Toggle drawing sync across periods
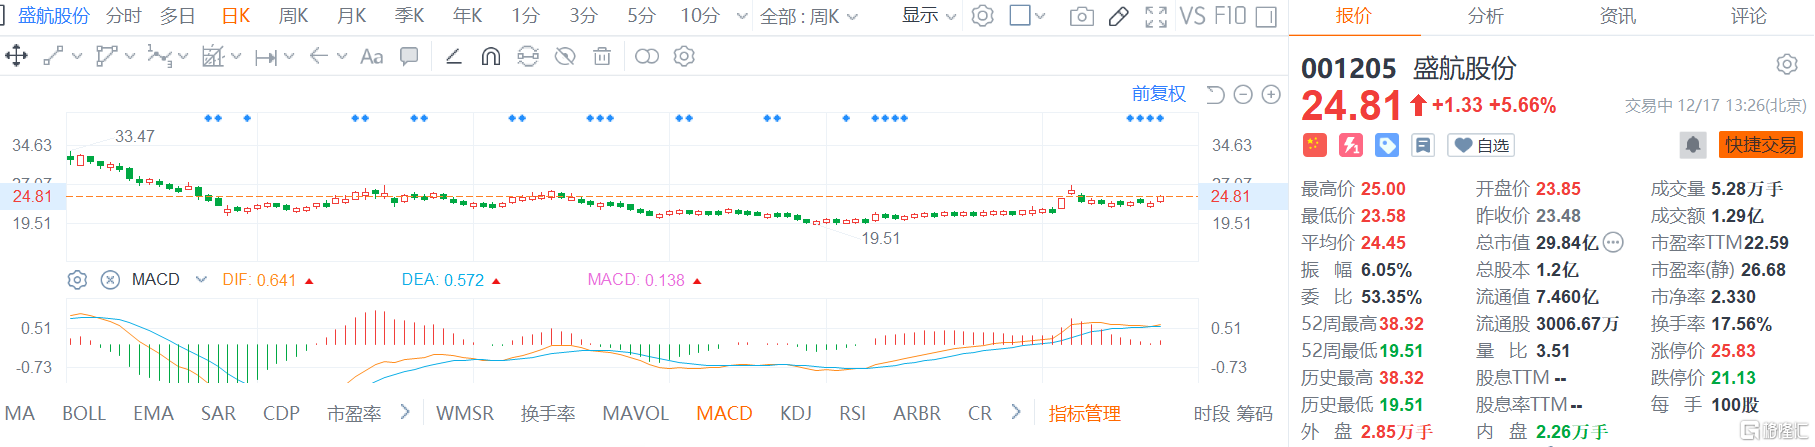Image resolution: width=1815 pixels, height=447 pixels. pyautogui.click(x=528, y=56)
